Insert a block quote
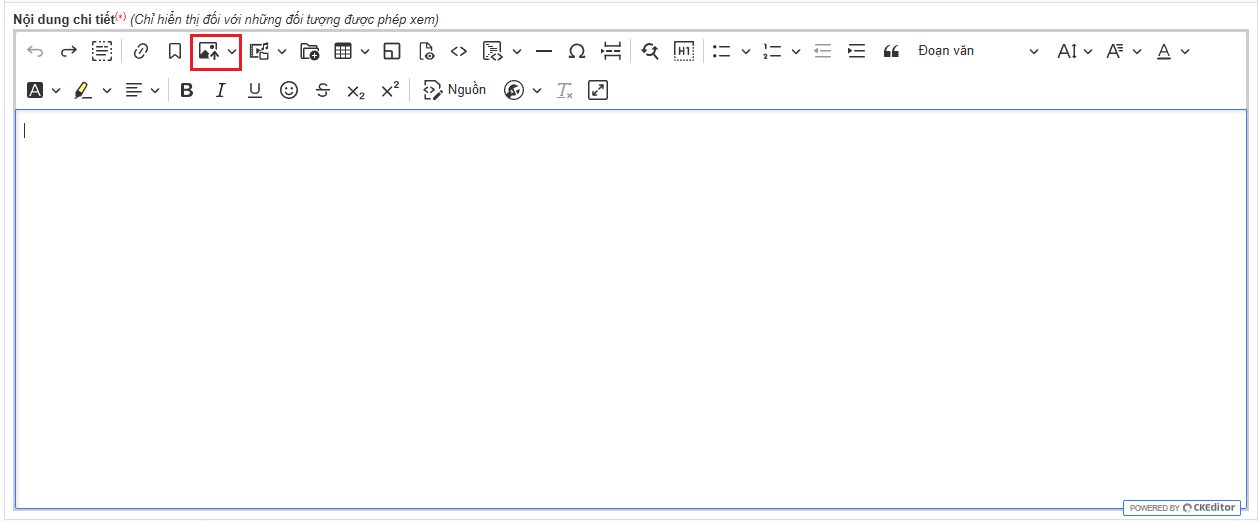Image resolution: width=1259 pixels, height=521 pixels. [891, 51]
